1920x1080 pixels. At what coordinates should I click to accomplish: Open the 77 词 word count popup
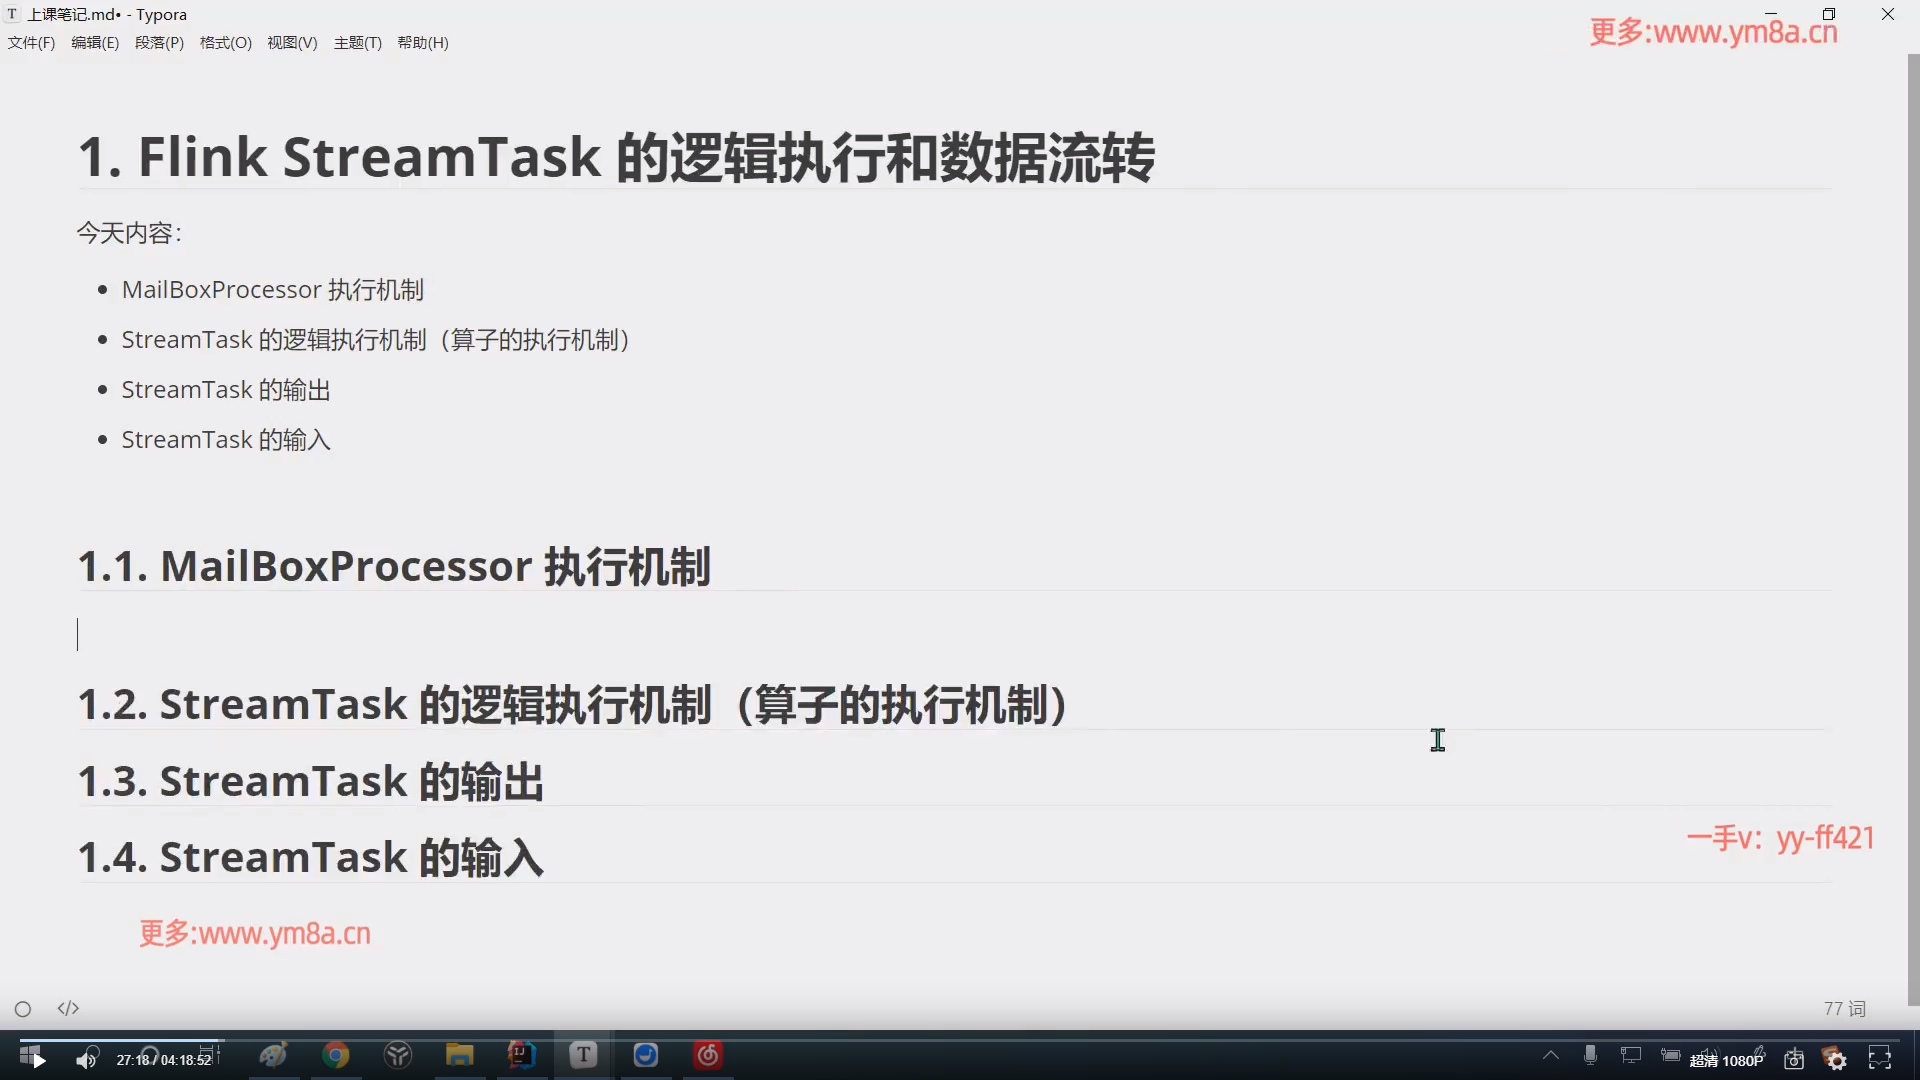[1844, 1009]
